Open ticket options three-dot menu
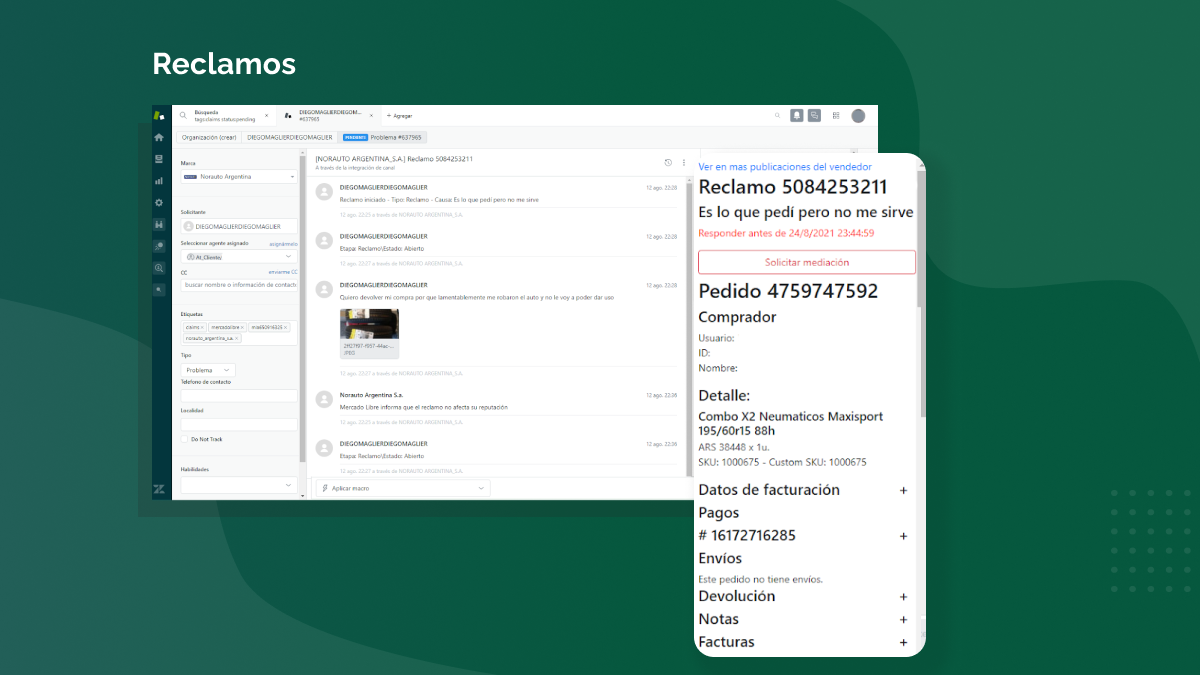 [684, 162]
